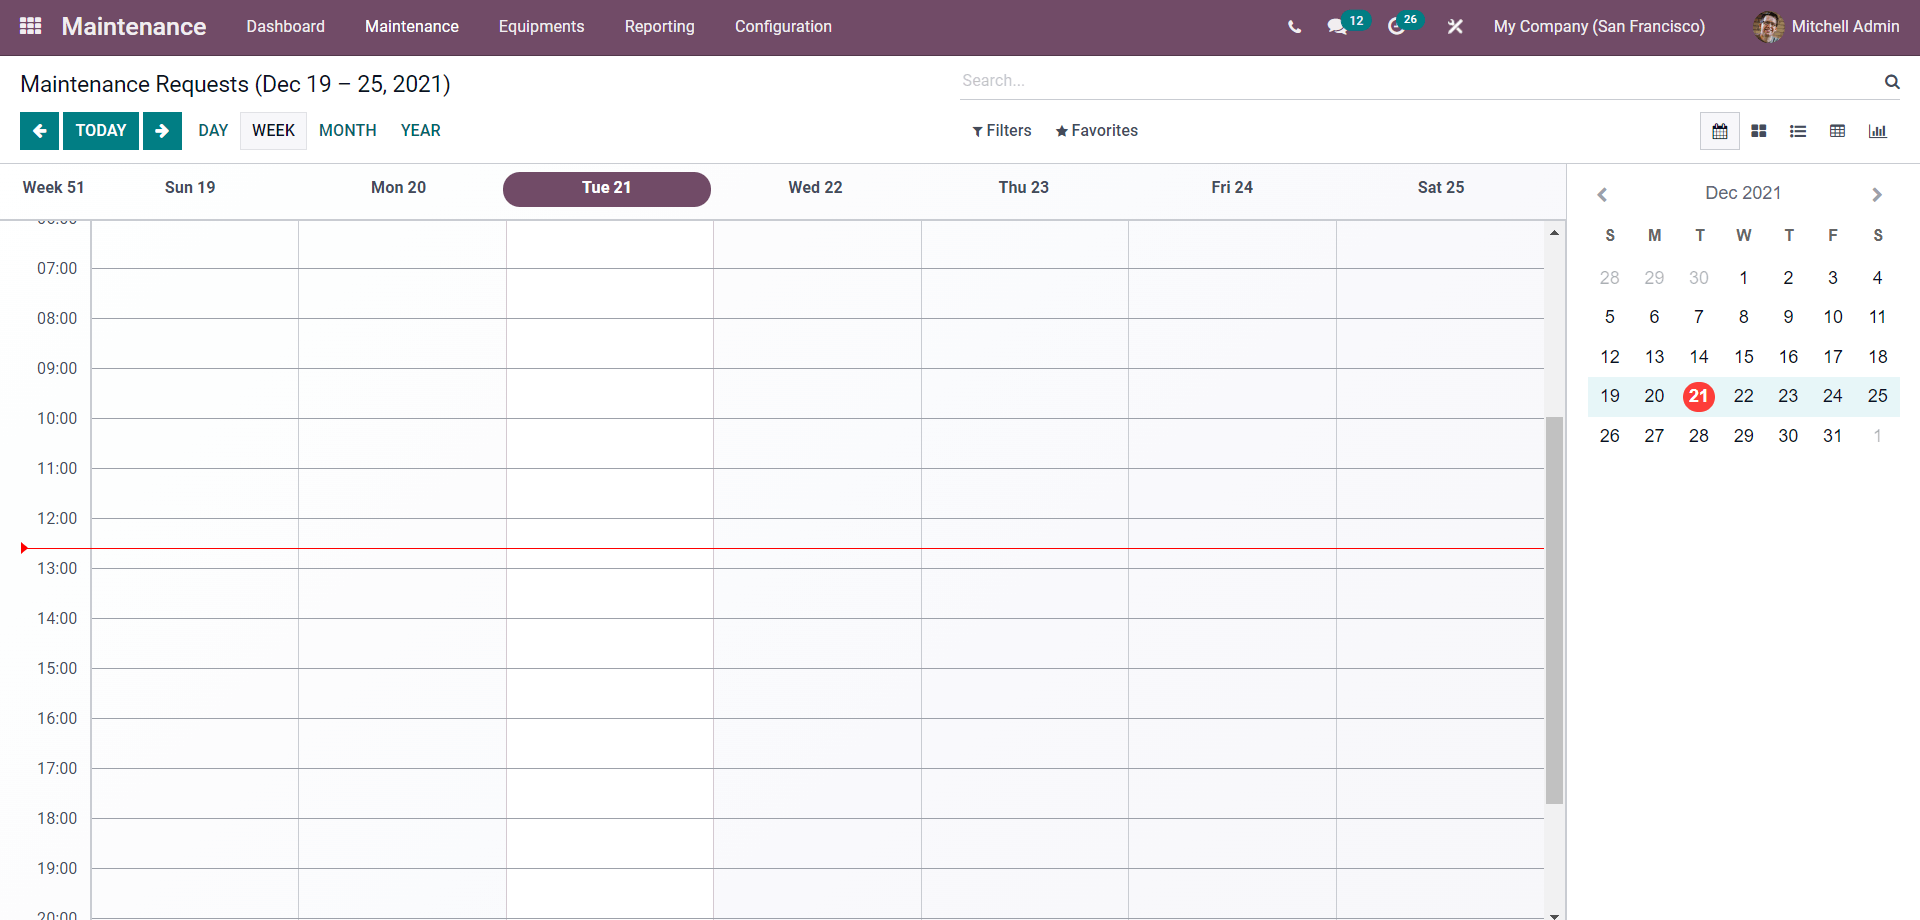Select the calendar view icon
Screen dimensions: 1920x920
1720,131
